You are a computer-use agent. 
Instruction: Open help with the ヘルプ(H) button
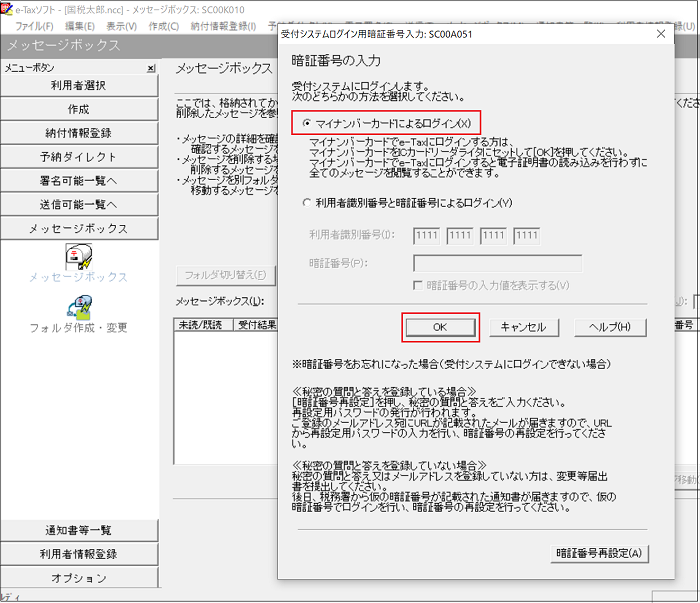609,327
